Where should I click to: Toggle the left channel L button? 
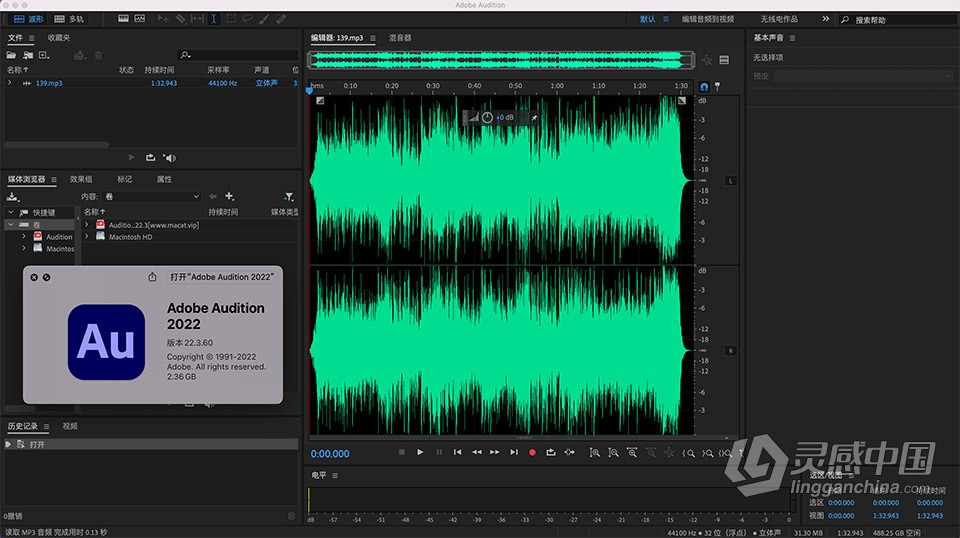[730, 181]
